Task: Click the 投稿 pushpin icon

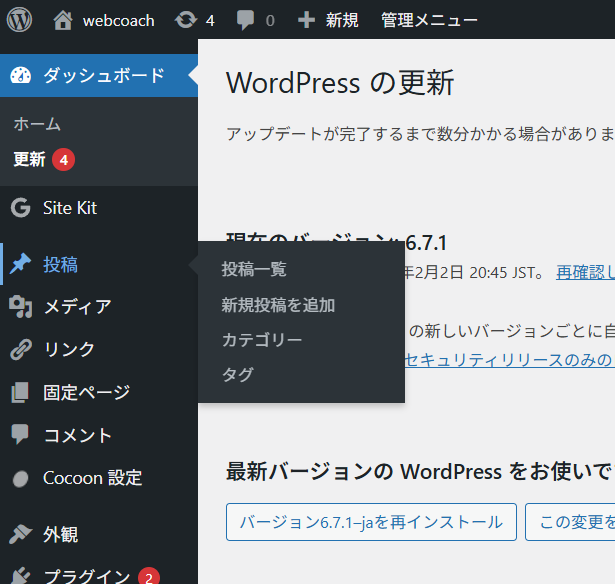Action: pyautogui.click(x=20, y=264)
